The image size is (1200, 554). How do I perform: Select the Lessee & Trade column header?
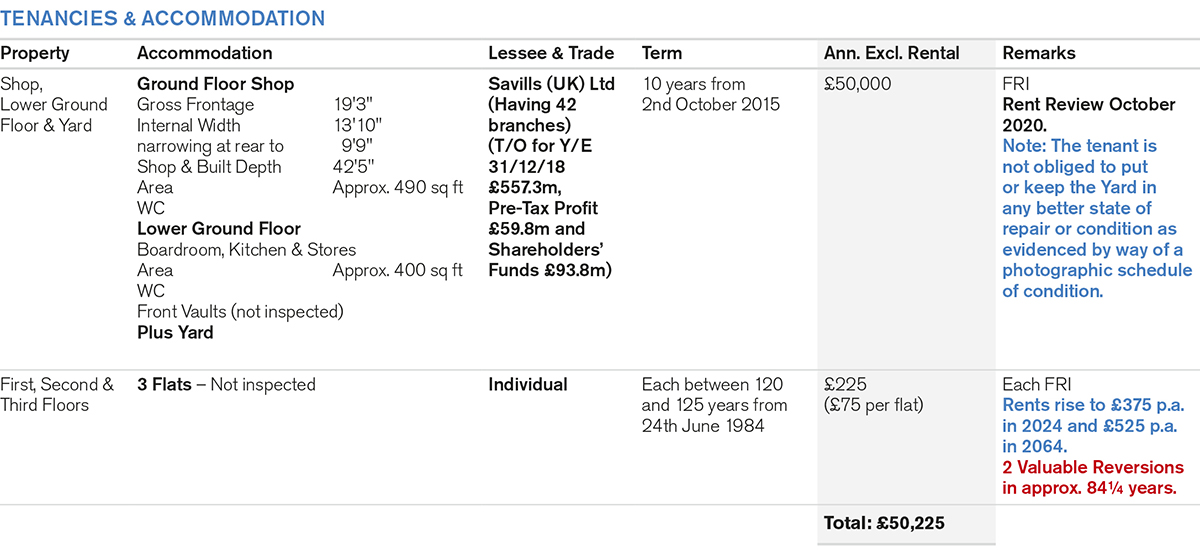coord(551,54)
